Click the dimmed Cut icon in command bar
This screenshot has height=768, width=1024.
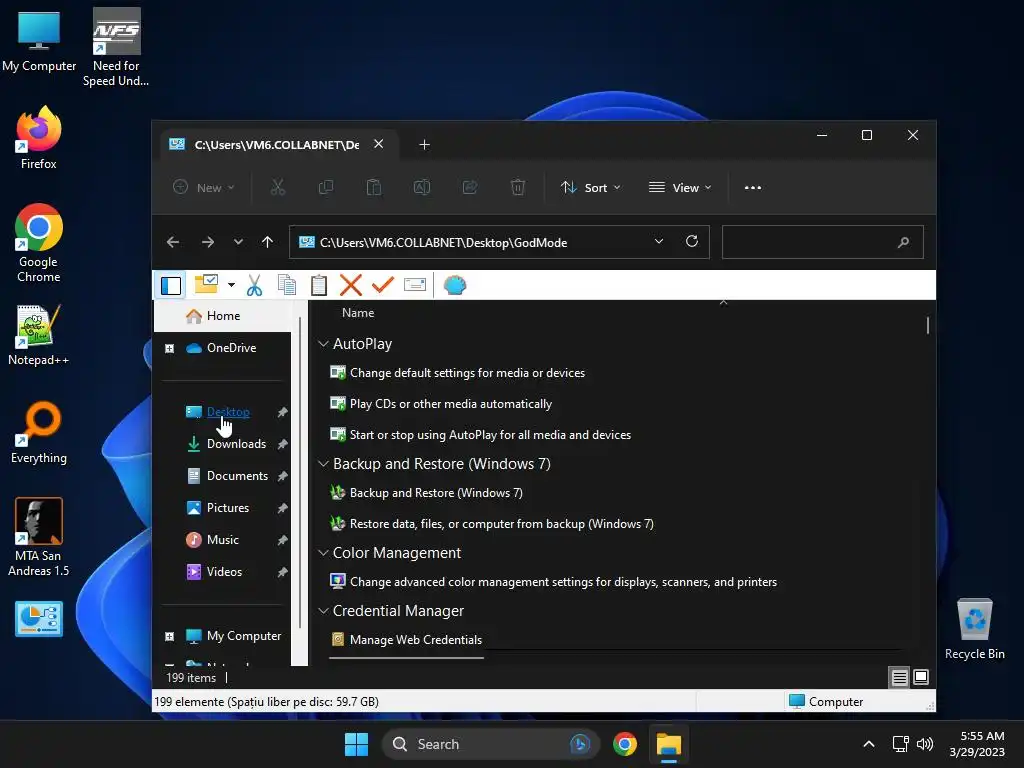[x=278, y=187]
